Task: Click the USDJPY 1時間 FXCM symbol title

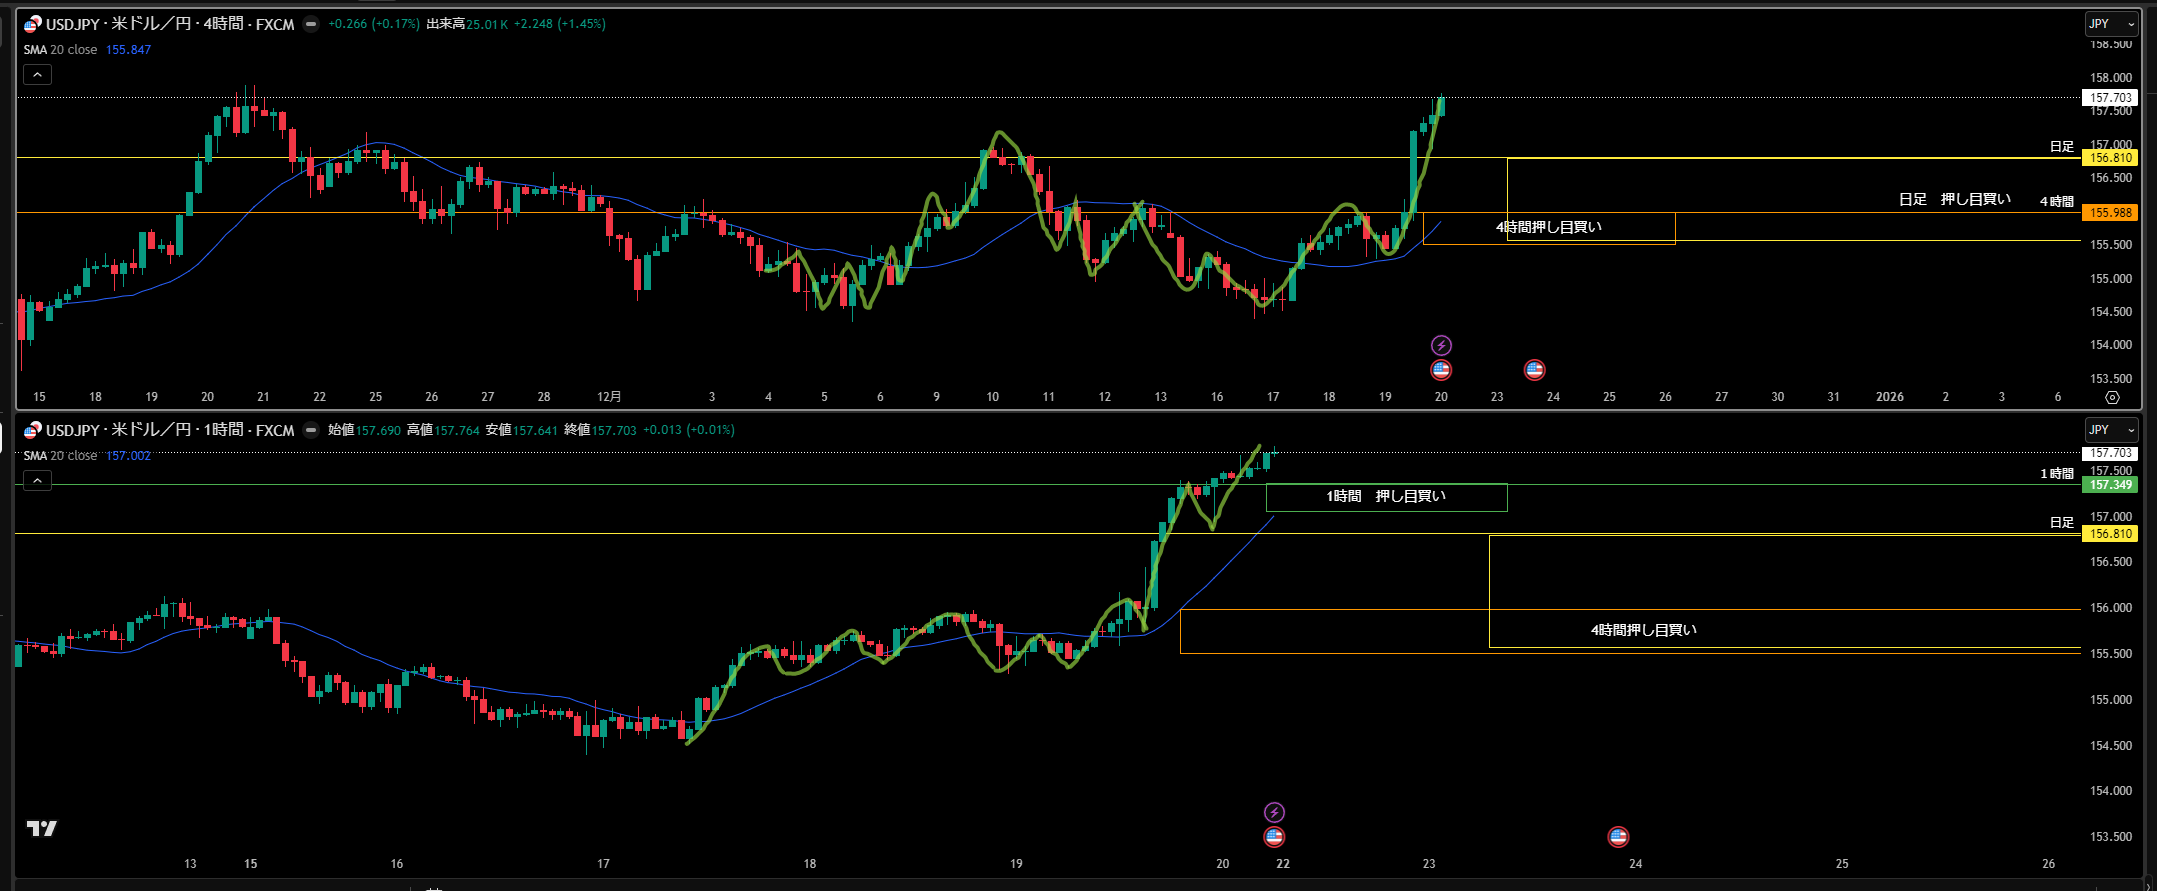Action: (x=170, y=430)
